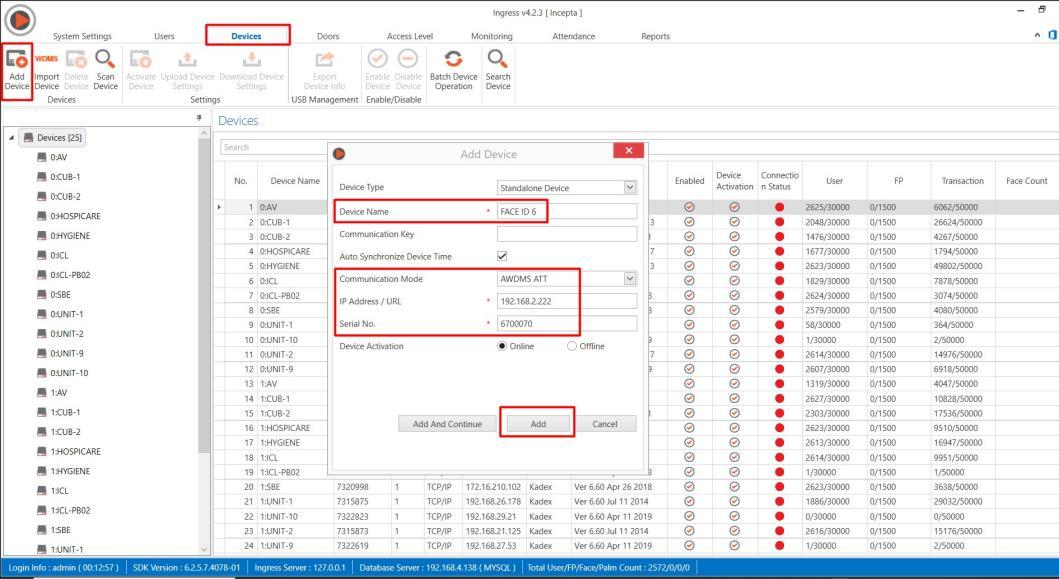Click the Ingress logo at top left

pos(20,20)
